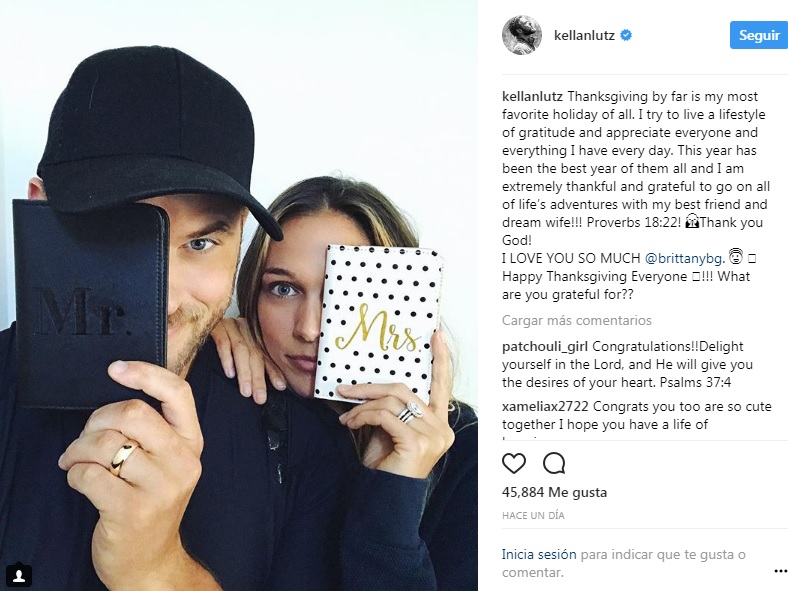Click Inicia sesión to log in
The width and height of the screenshot is (788, 591).
point(539,554)
